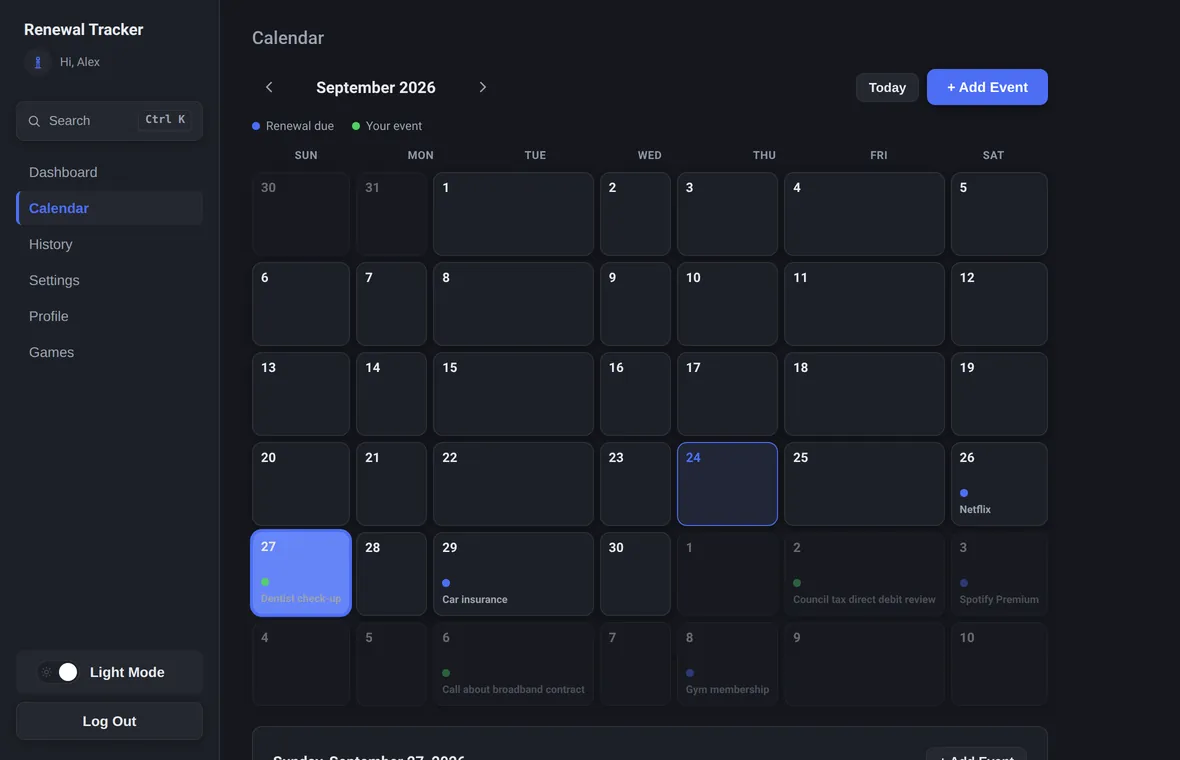The height and width of the screenshot is (760, 1180).
Task: Click the user avatar icon beside Hi, Alex
Action: [x=38, y=62]
